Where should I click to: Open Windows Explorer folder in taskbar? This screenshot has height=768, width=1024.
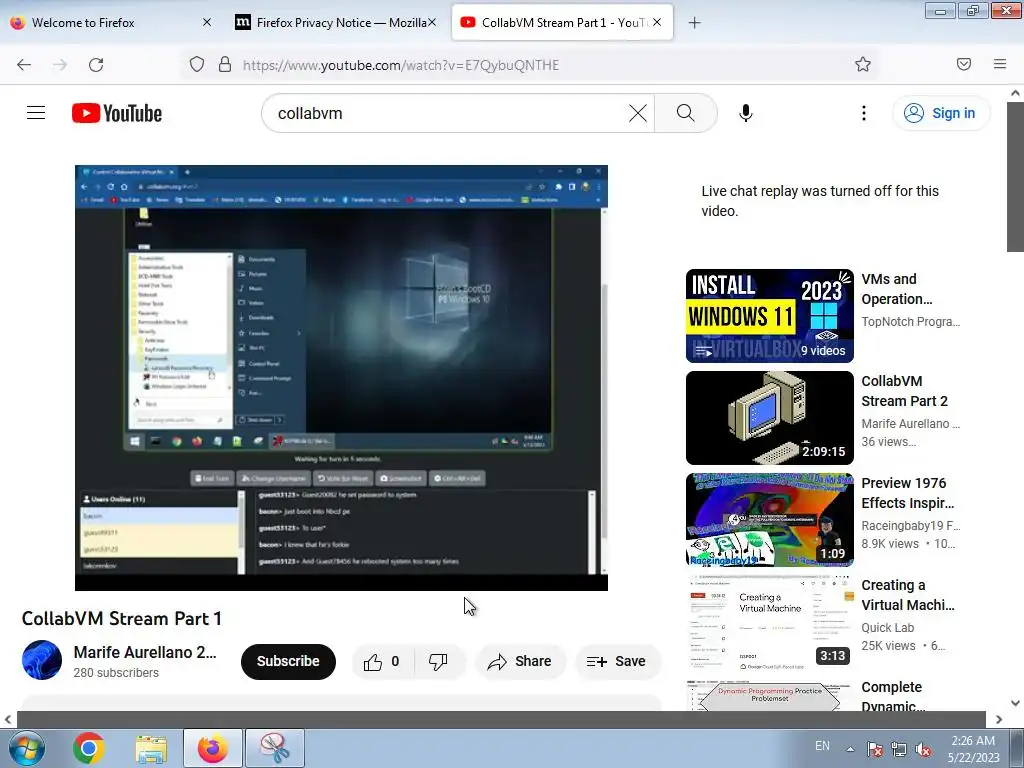pos(151,748)
